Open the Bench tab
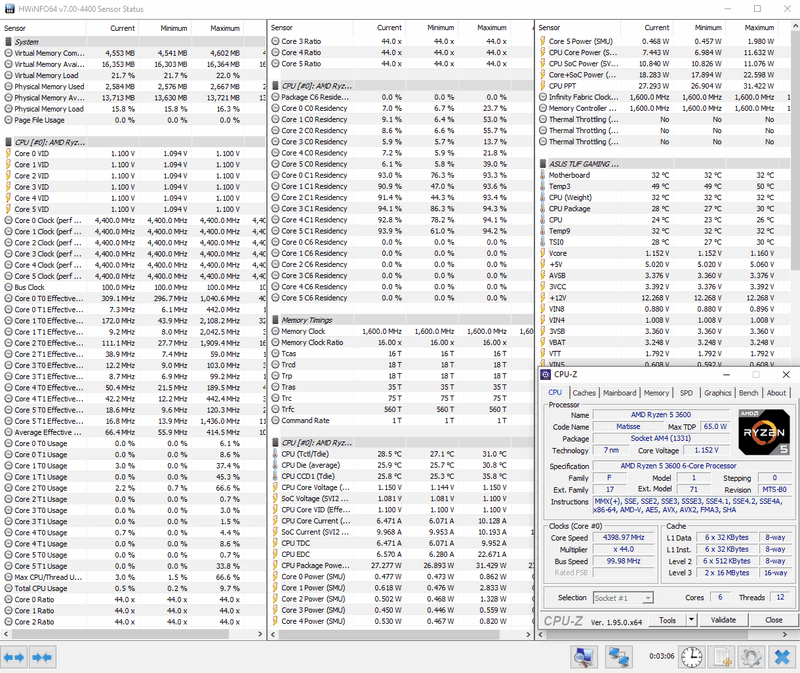Image resolution: width=800 pixels, height=673 pixels. (748, 393)
